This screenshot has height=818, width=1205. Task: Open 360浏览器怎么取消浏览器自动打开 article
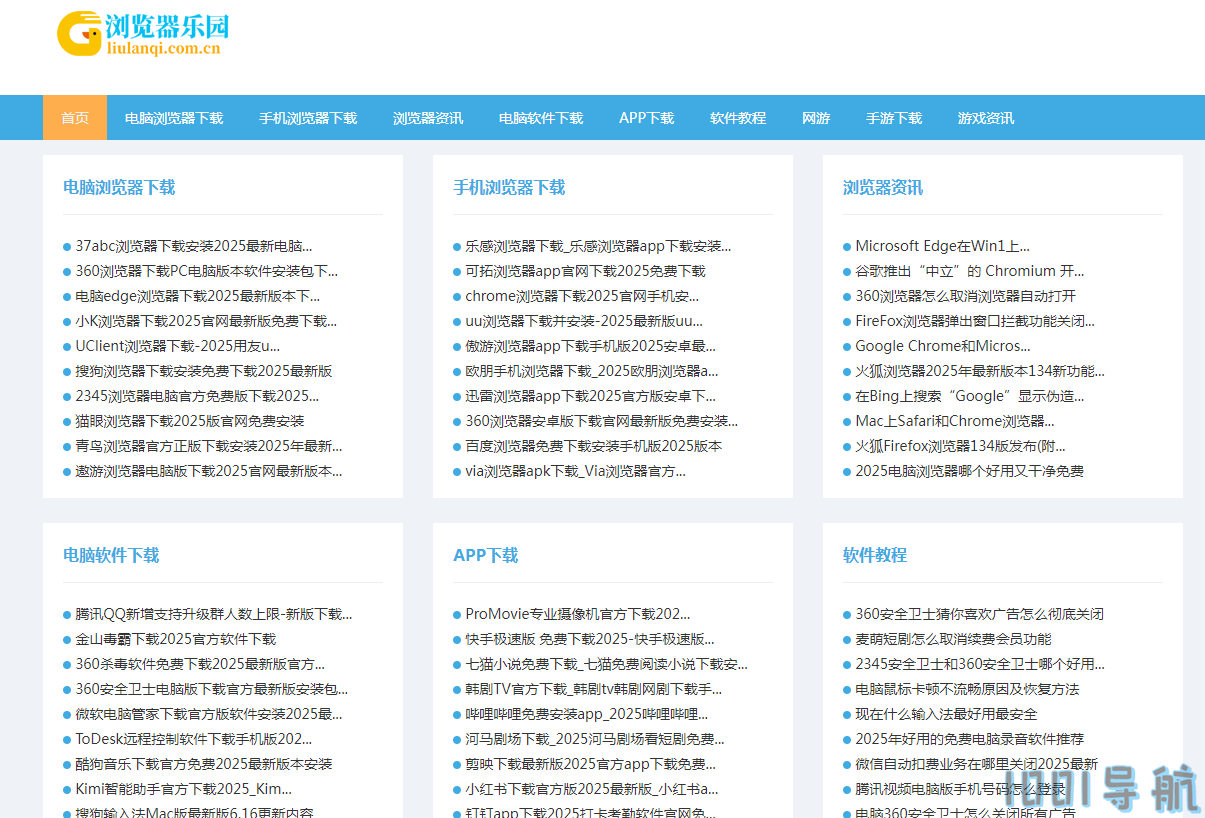965,296
